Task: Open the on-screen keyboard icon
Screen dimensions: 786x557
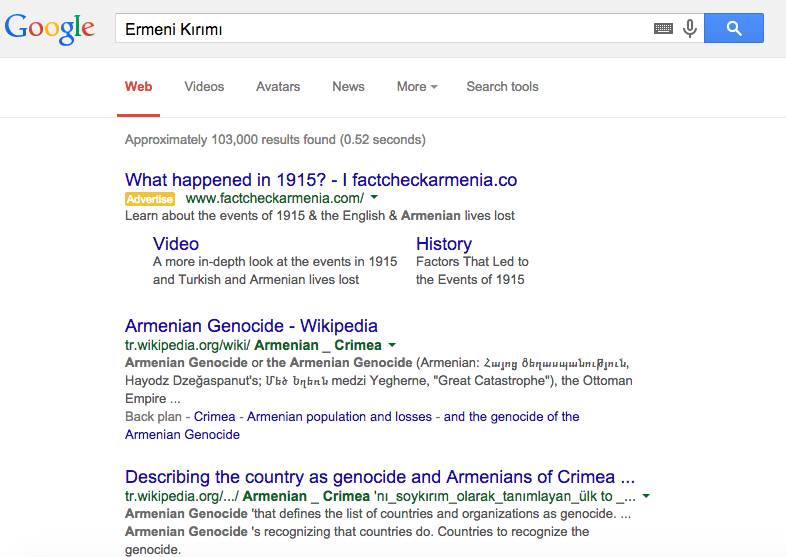Action: pyautogui.click(x=663, y=29)
